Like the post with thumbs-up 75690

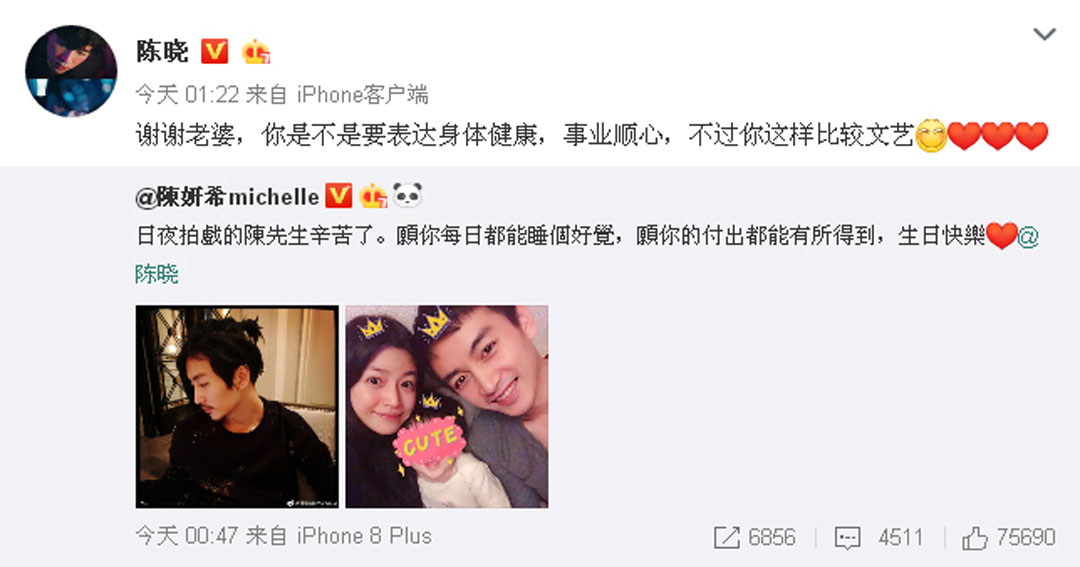pyautogui.click(x=1009, y=537)
